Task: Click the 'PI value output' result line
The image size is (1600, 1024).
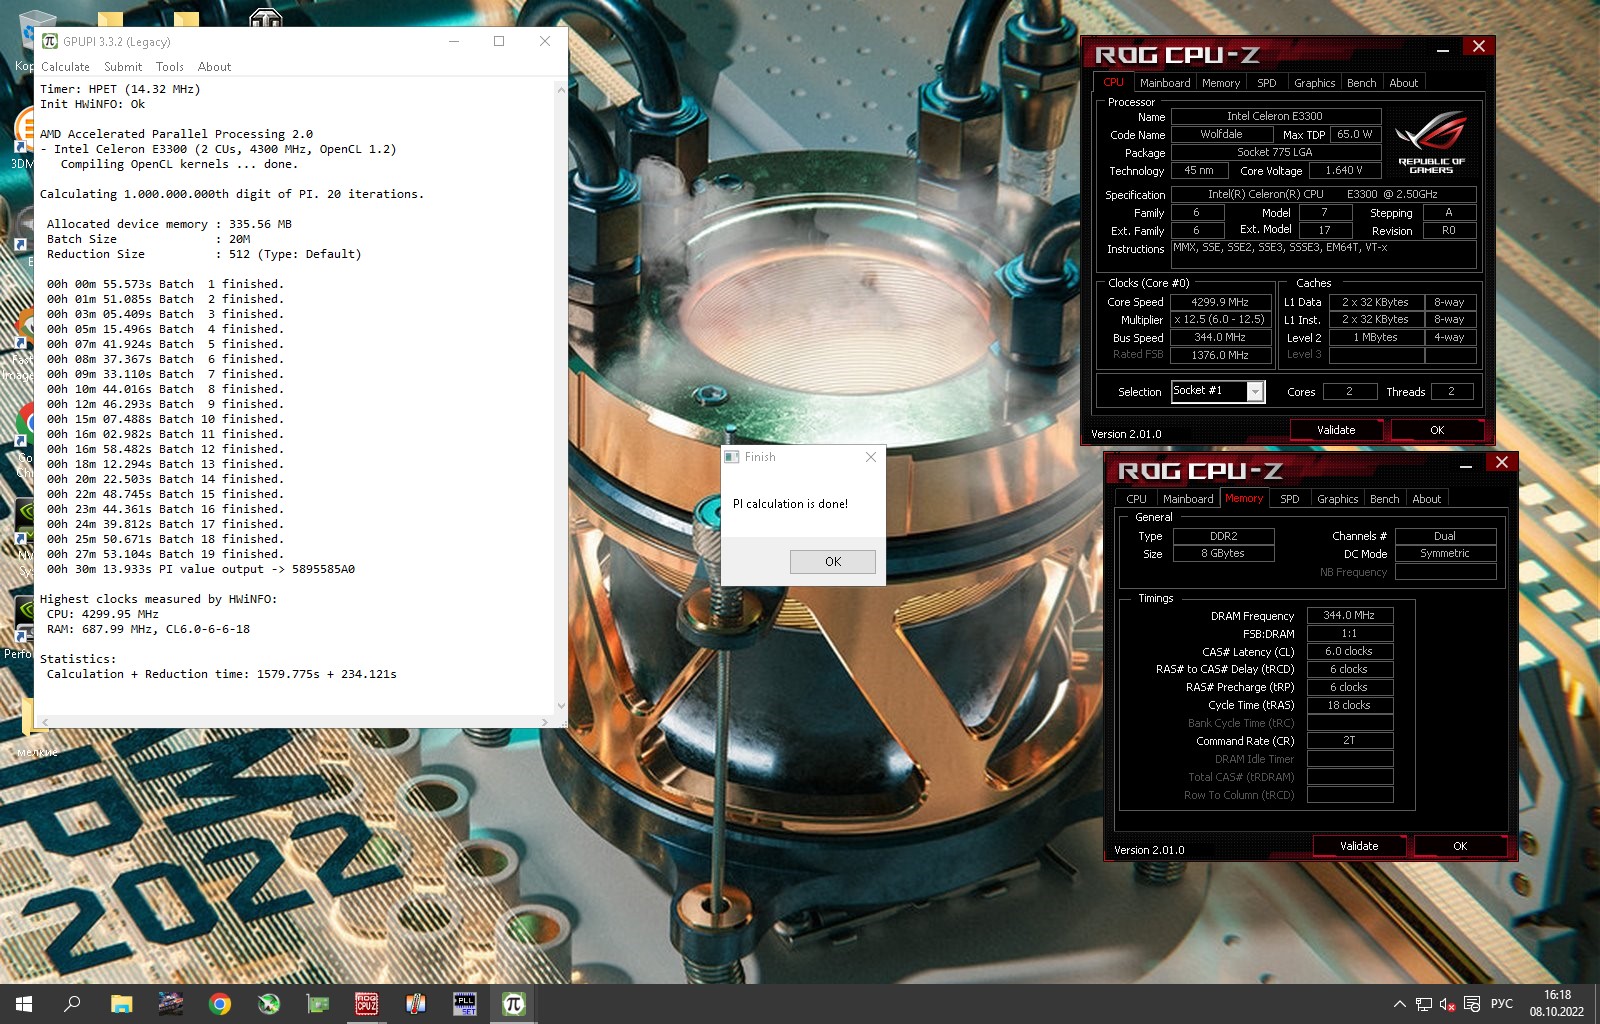Action: (x=201, y=569)
